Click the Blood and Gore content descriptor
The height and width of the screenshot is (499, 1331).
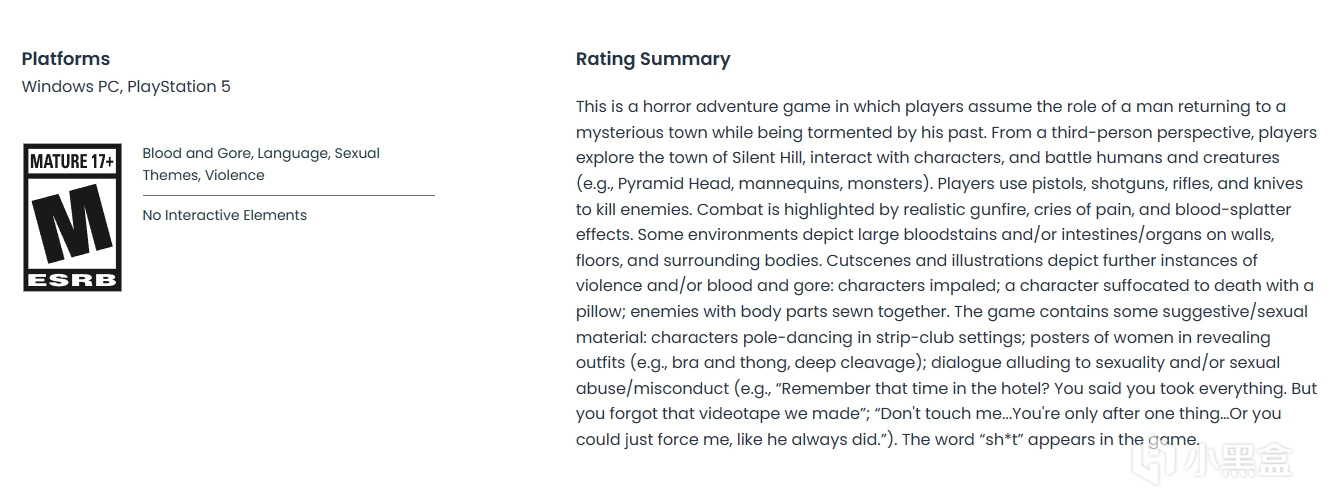(198, 153)
